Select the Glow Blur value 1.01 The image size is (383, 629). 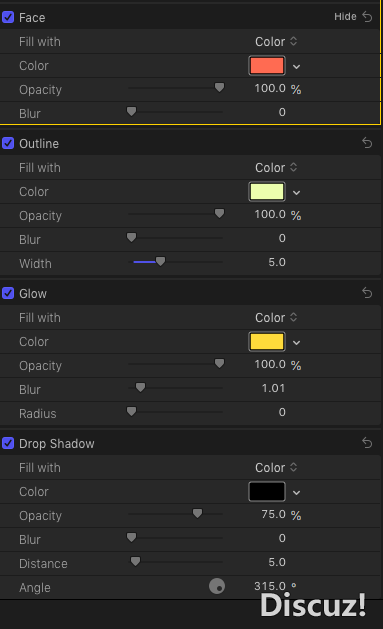click(274, 388)
